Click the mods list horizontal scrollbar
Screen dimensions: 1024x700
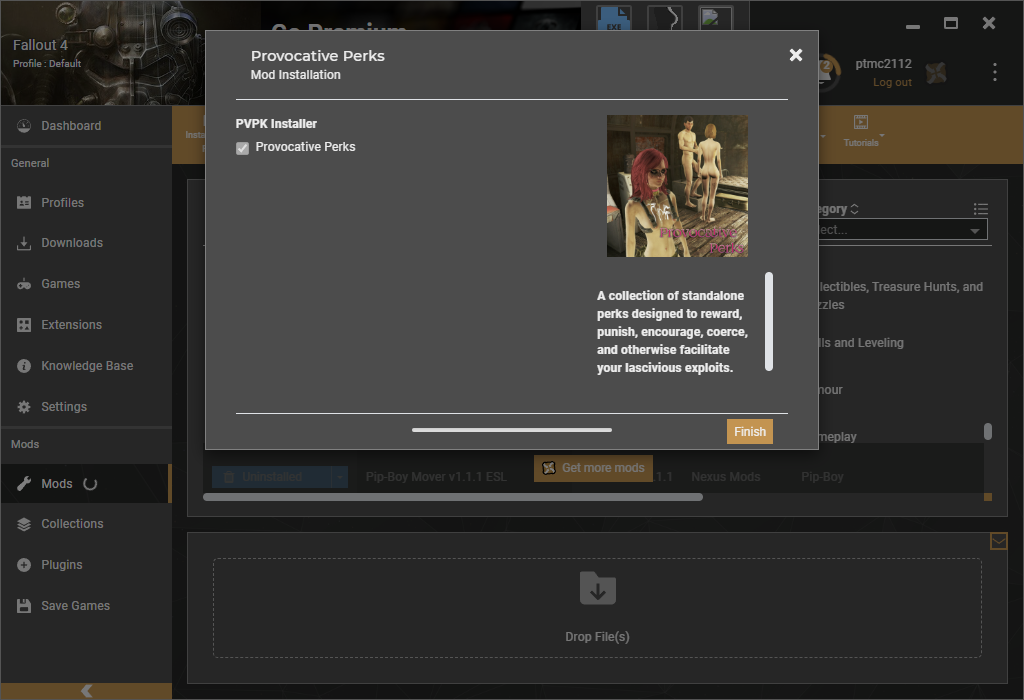453,497
